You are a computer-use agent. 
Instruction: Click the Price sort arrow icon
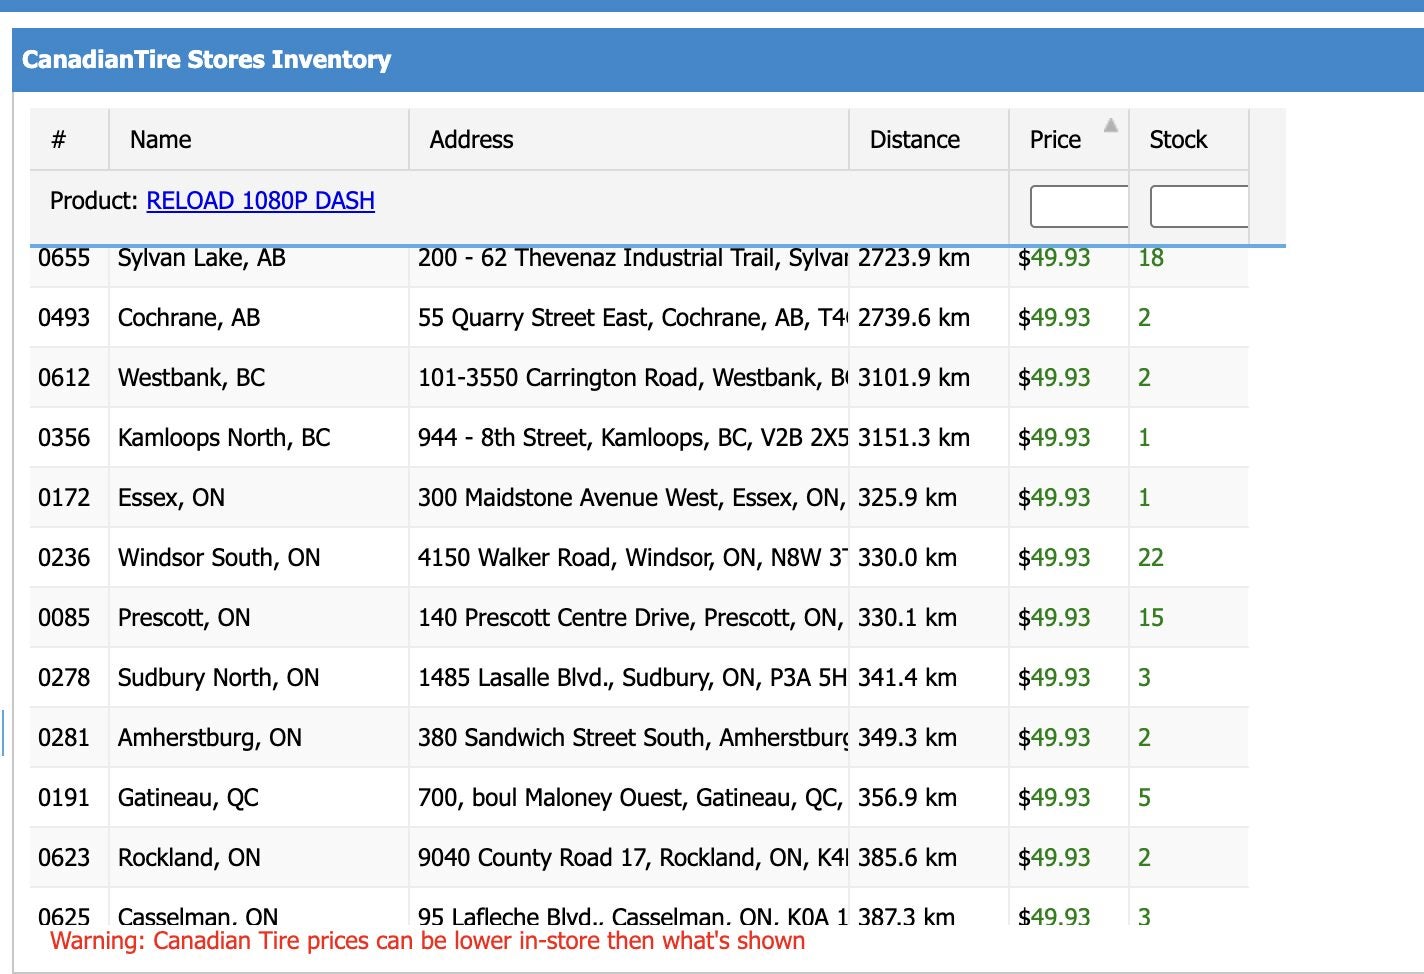tap(1110, 125)
